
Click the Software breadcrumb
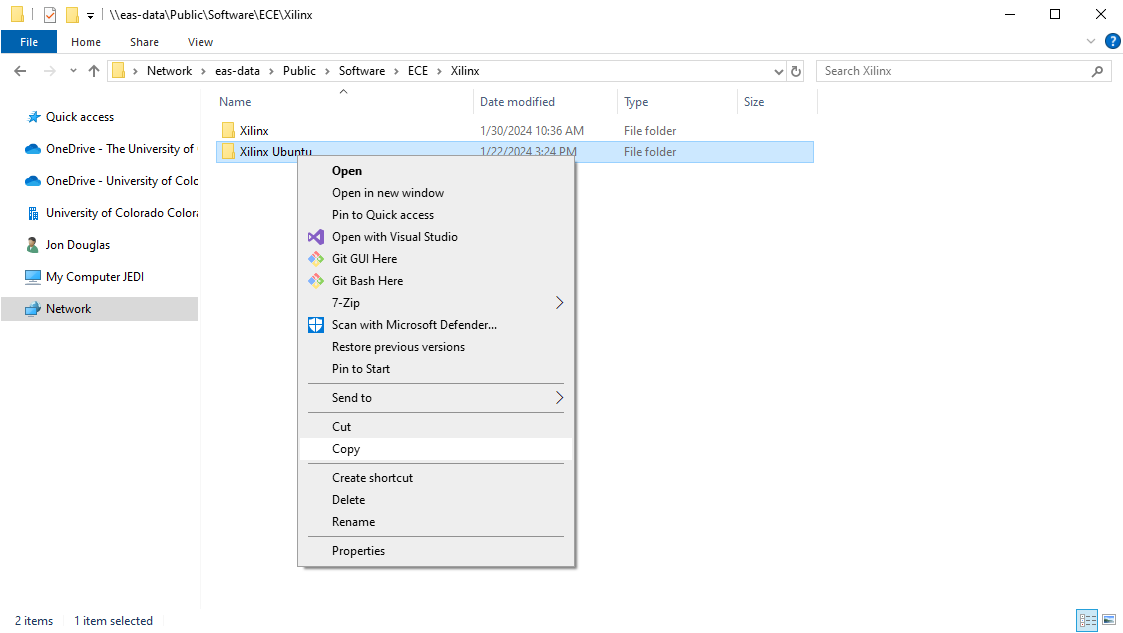(362, 71)
